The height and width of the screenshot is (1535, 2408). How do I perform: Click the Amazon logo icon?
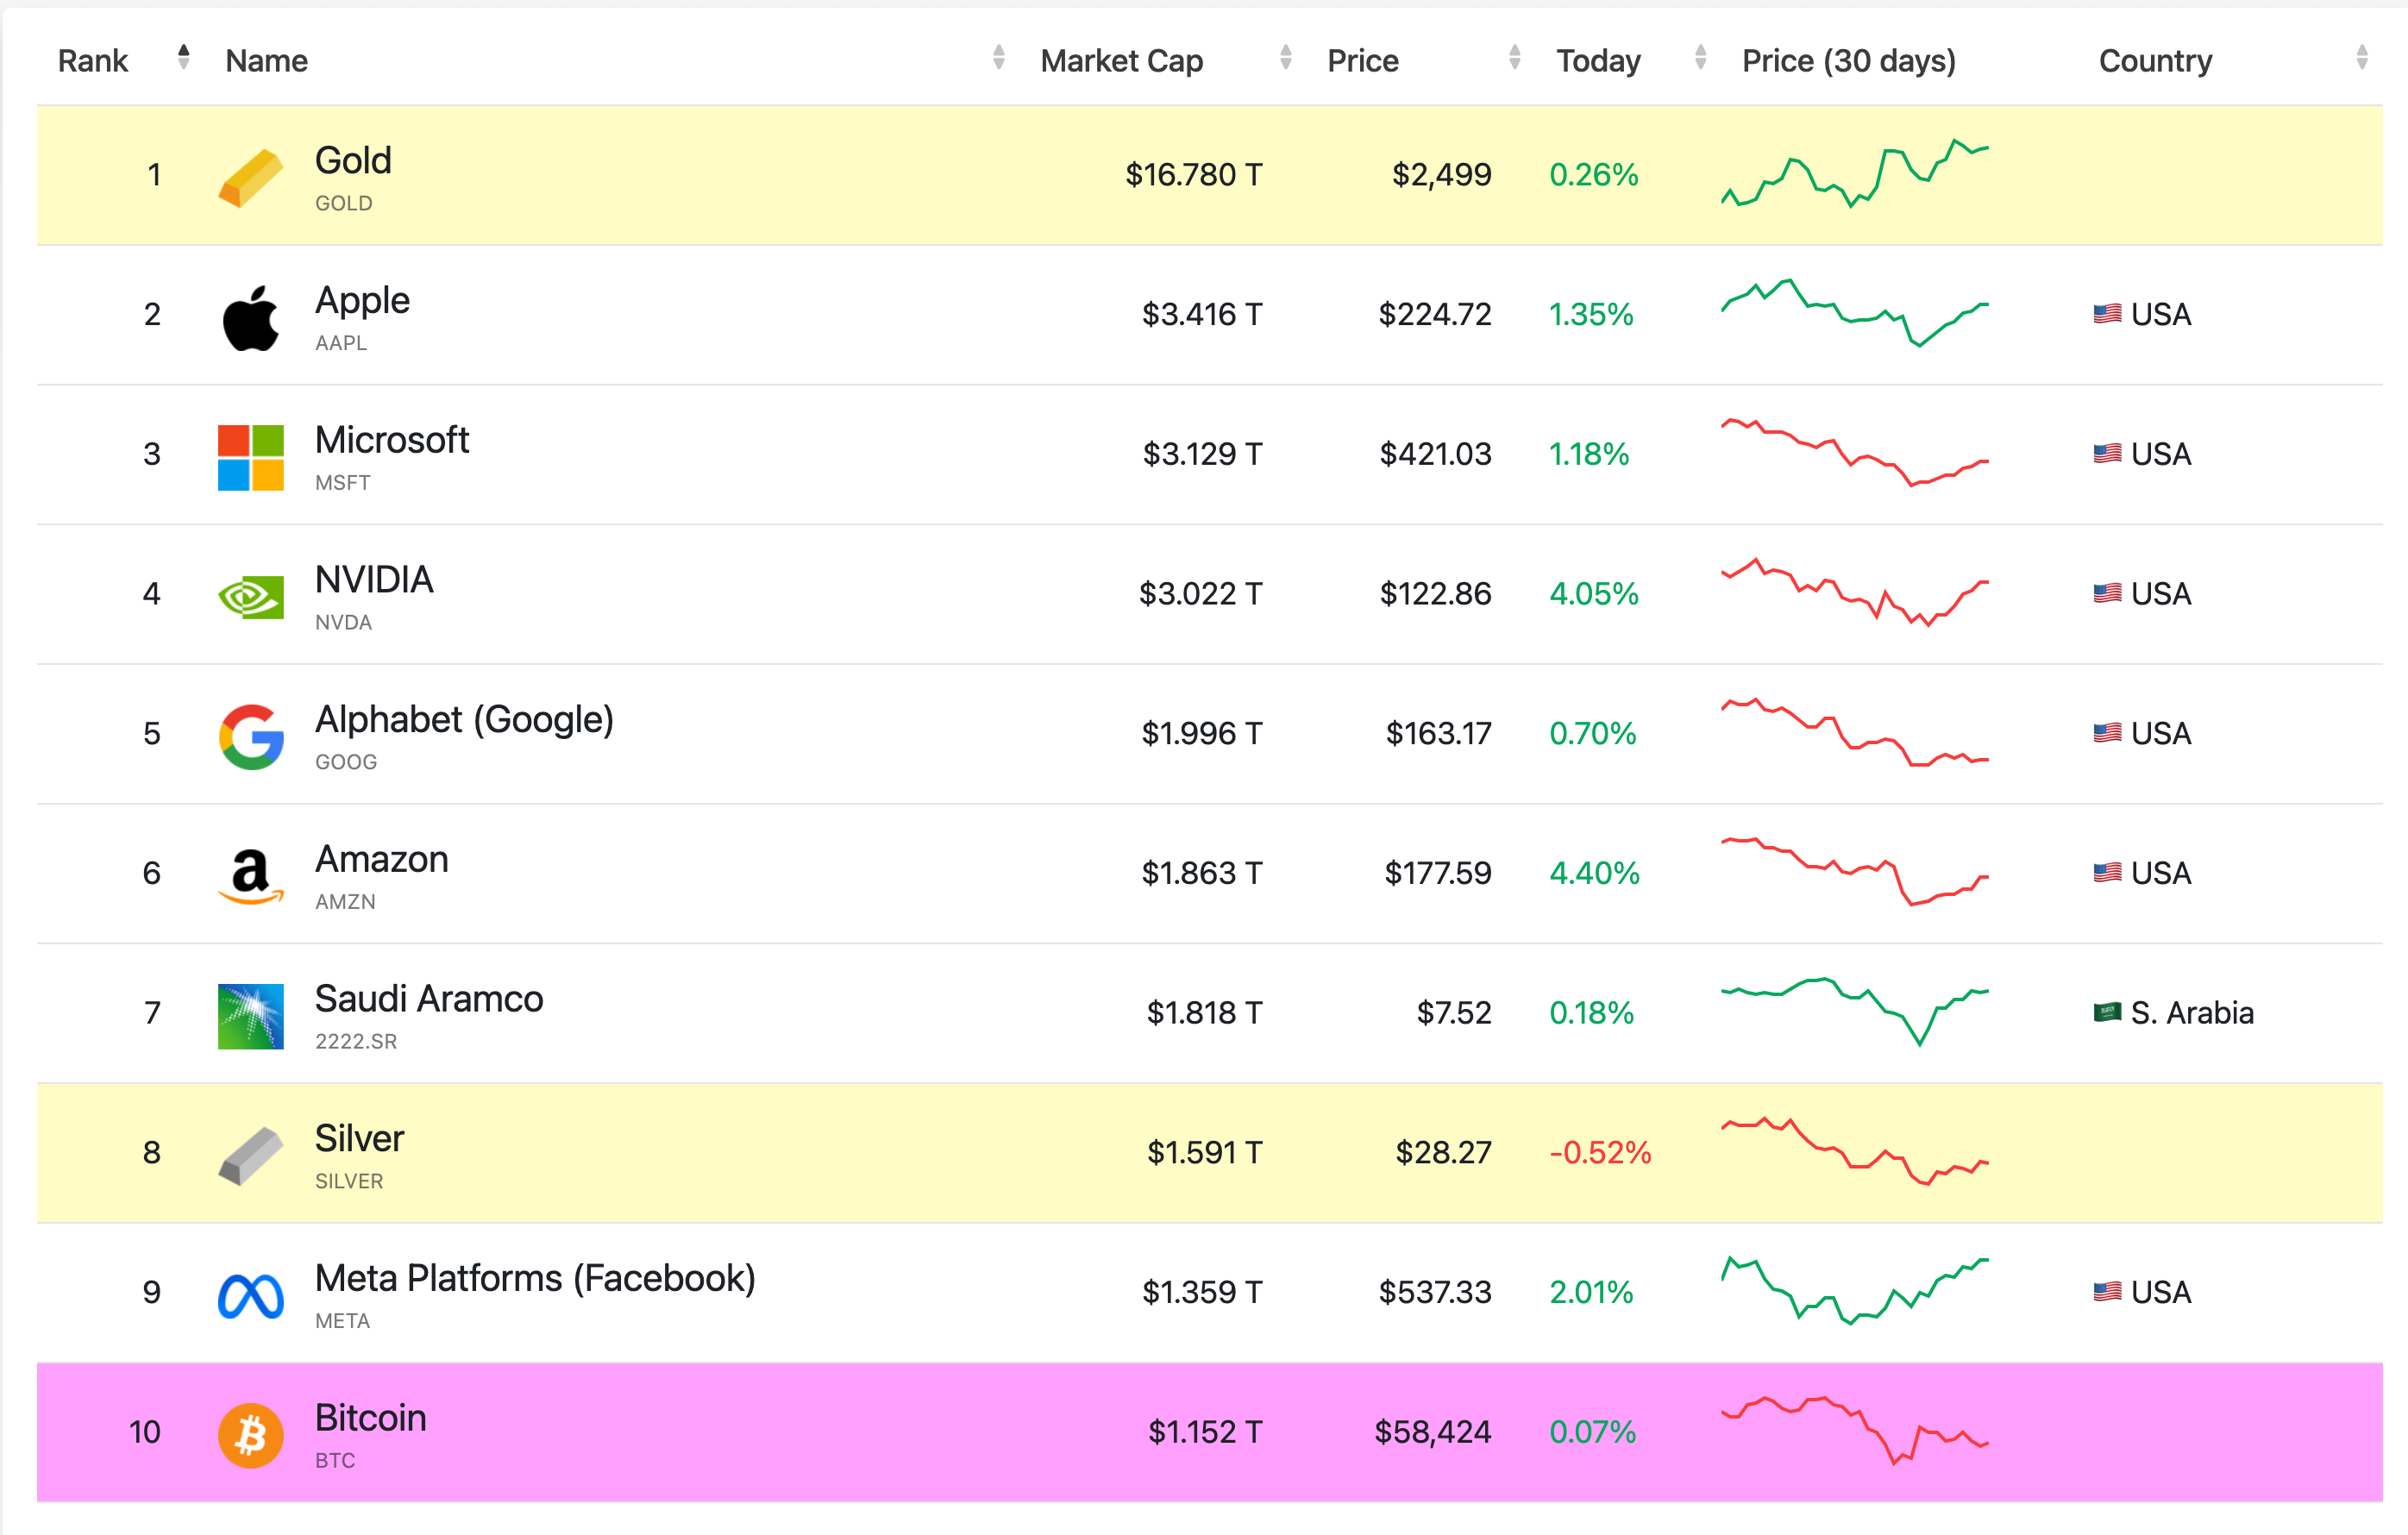pyautogui.click(x=250, y=876)
